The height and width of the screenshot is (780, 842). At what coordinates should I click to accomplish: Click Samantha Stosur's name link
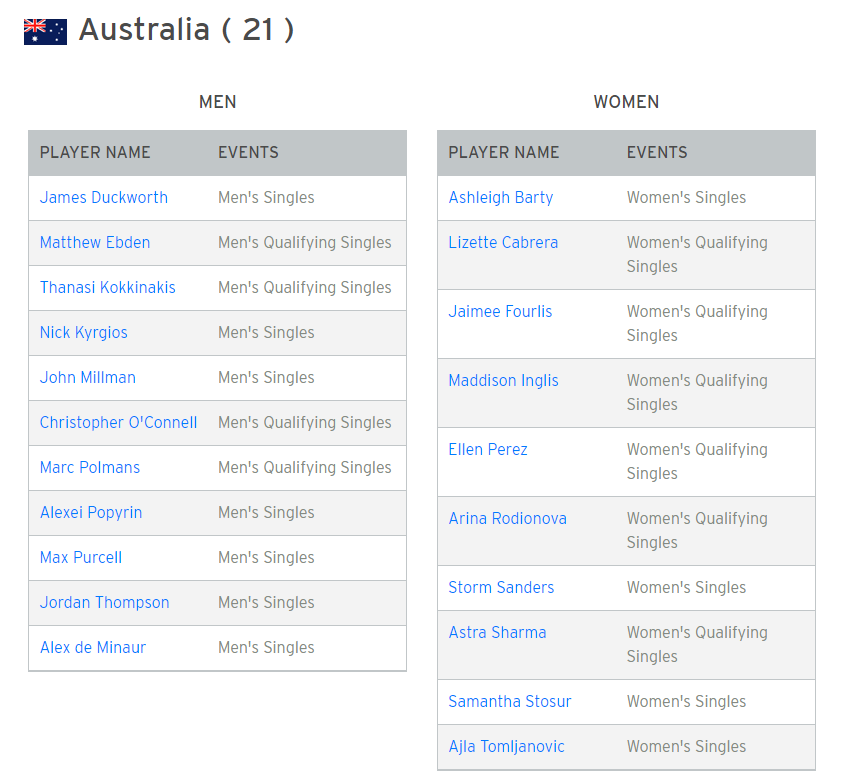click(x=510, y=702)
